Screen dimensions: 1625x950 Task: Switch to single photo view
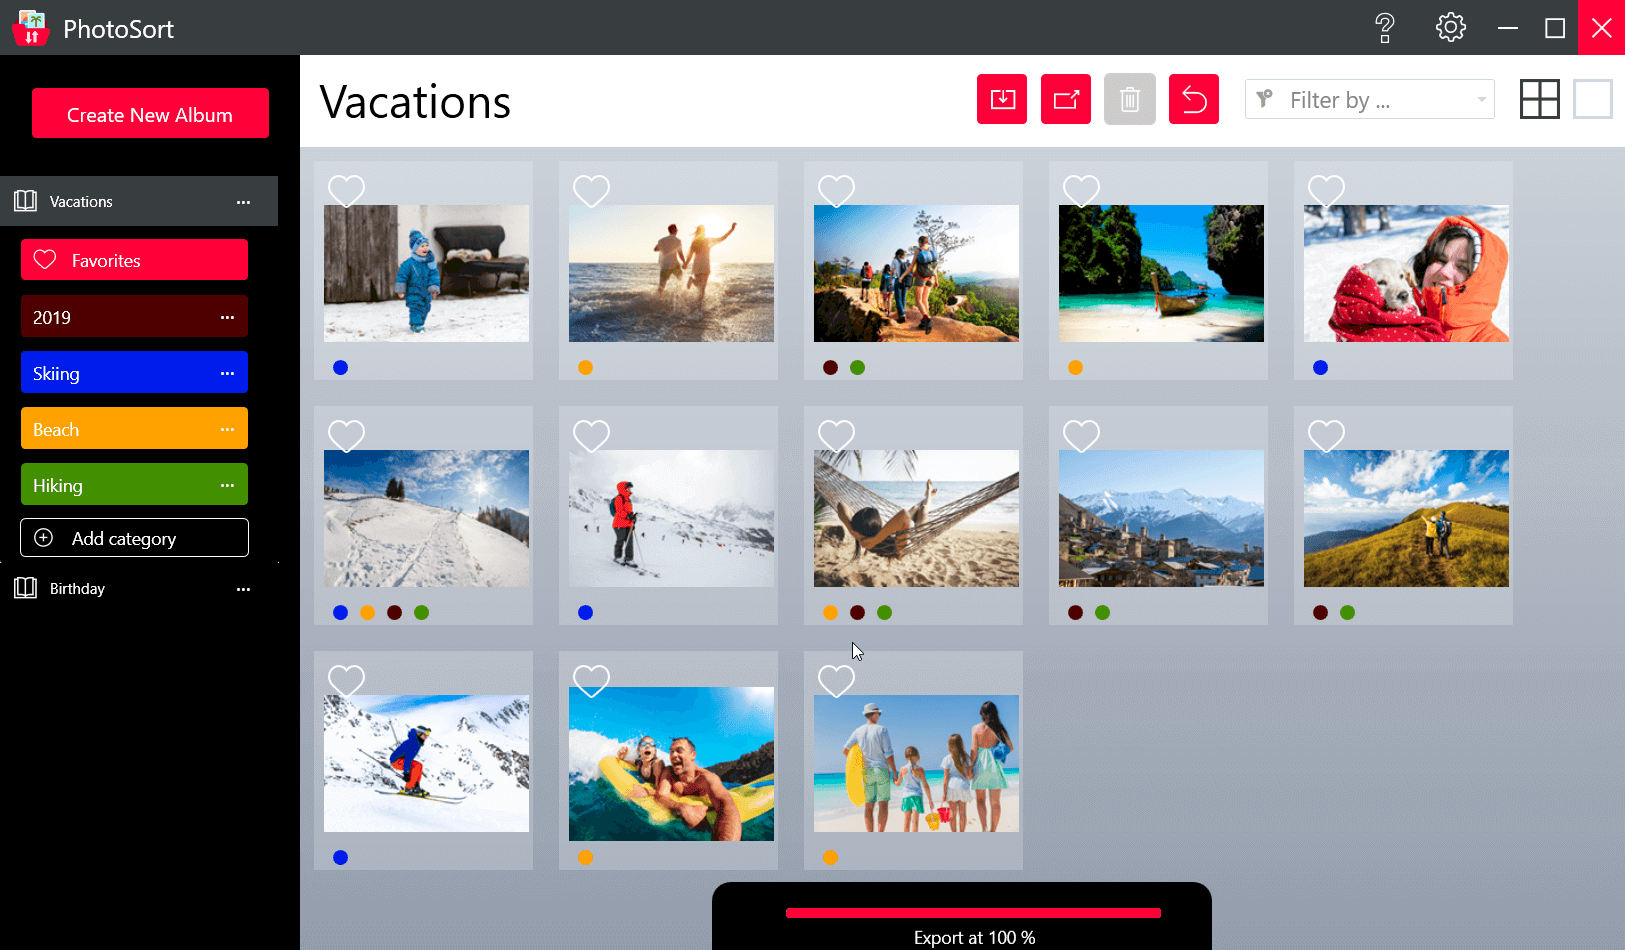[1592, 99]
